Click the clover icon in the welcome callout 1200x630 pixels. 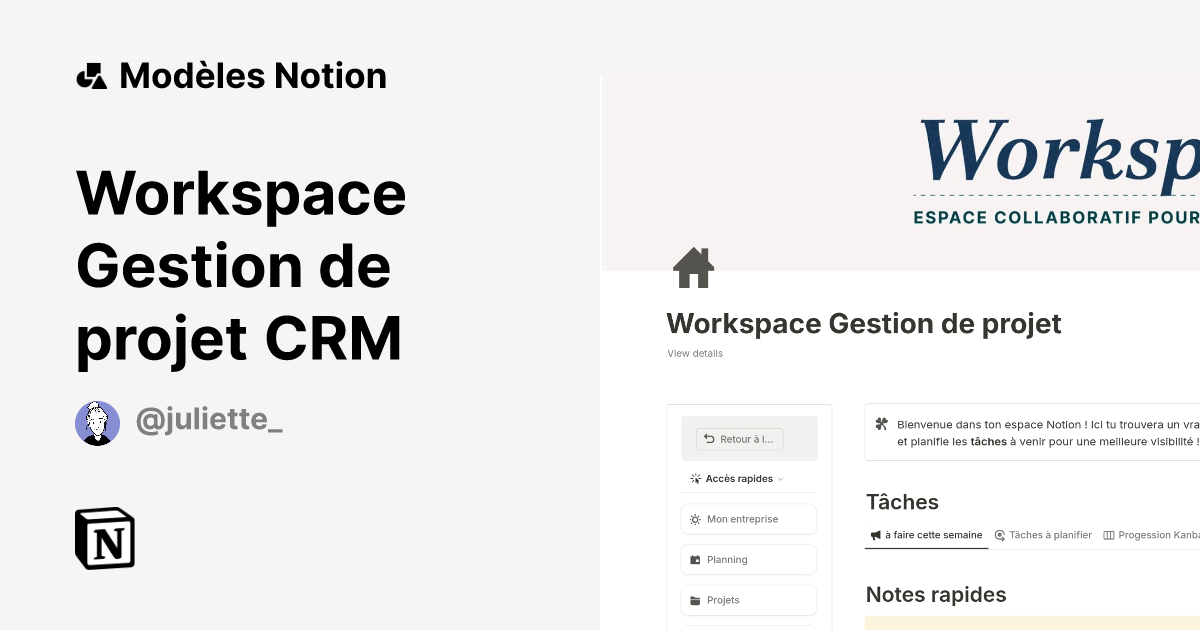(882, 426)
